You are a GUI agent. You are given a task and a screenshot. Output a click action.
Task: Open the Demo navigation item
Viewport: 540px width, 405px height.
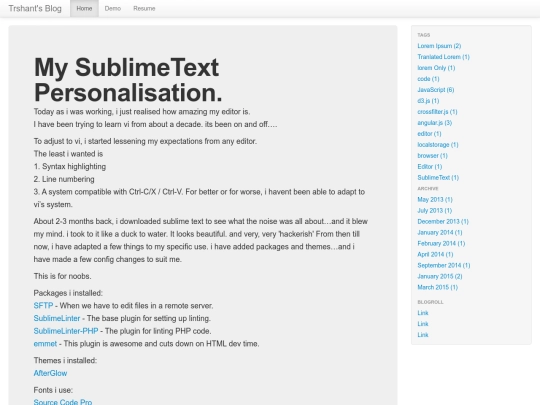pyautogui.click(x=113, y=8)
